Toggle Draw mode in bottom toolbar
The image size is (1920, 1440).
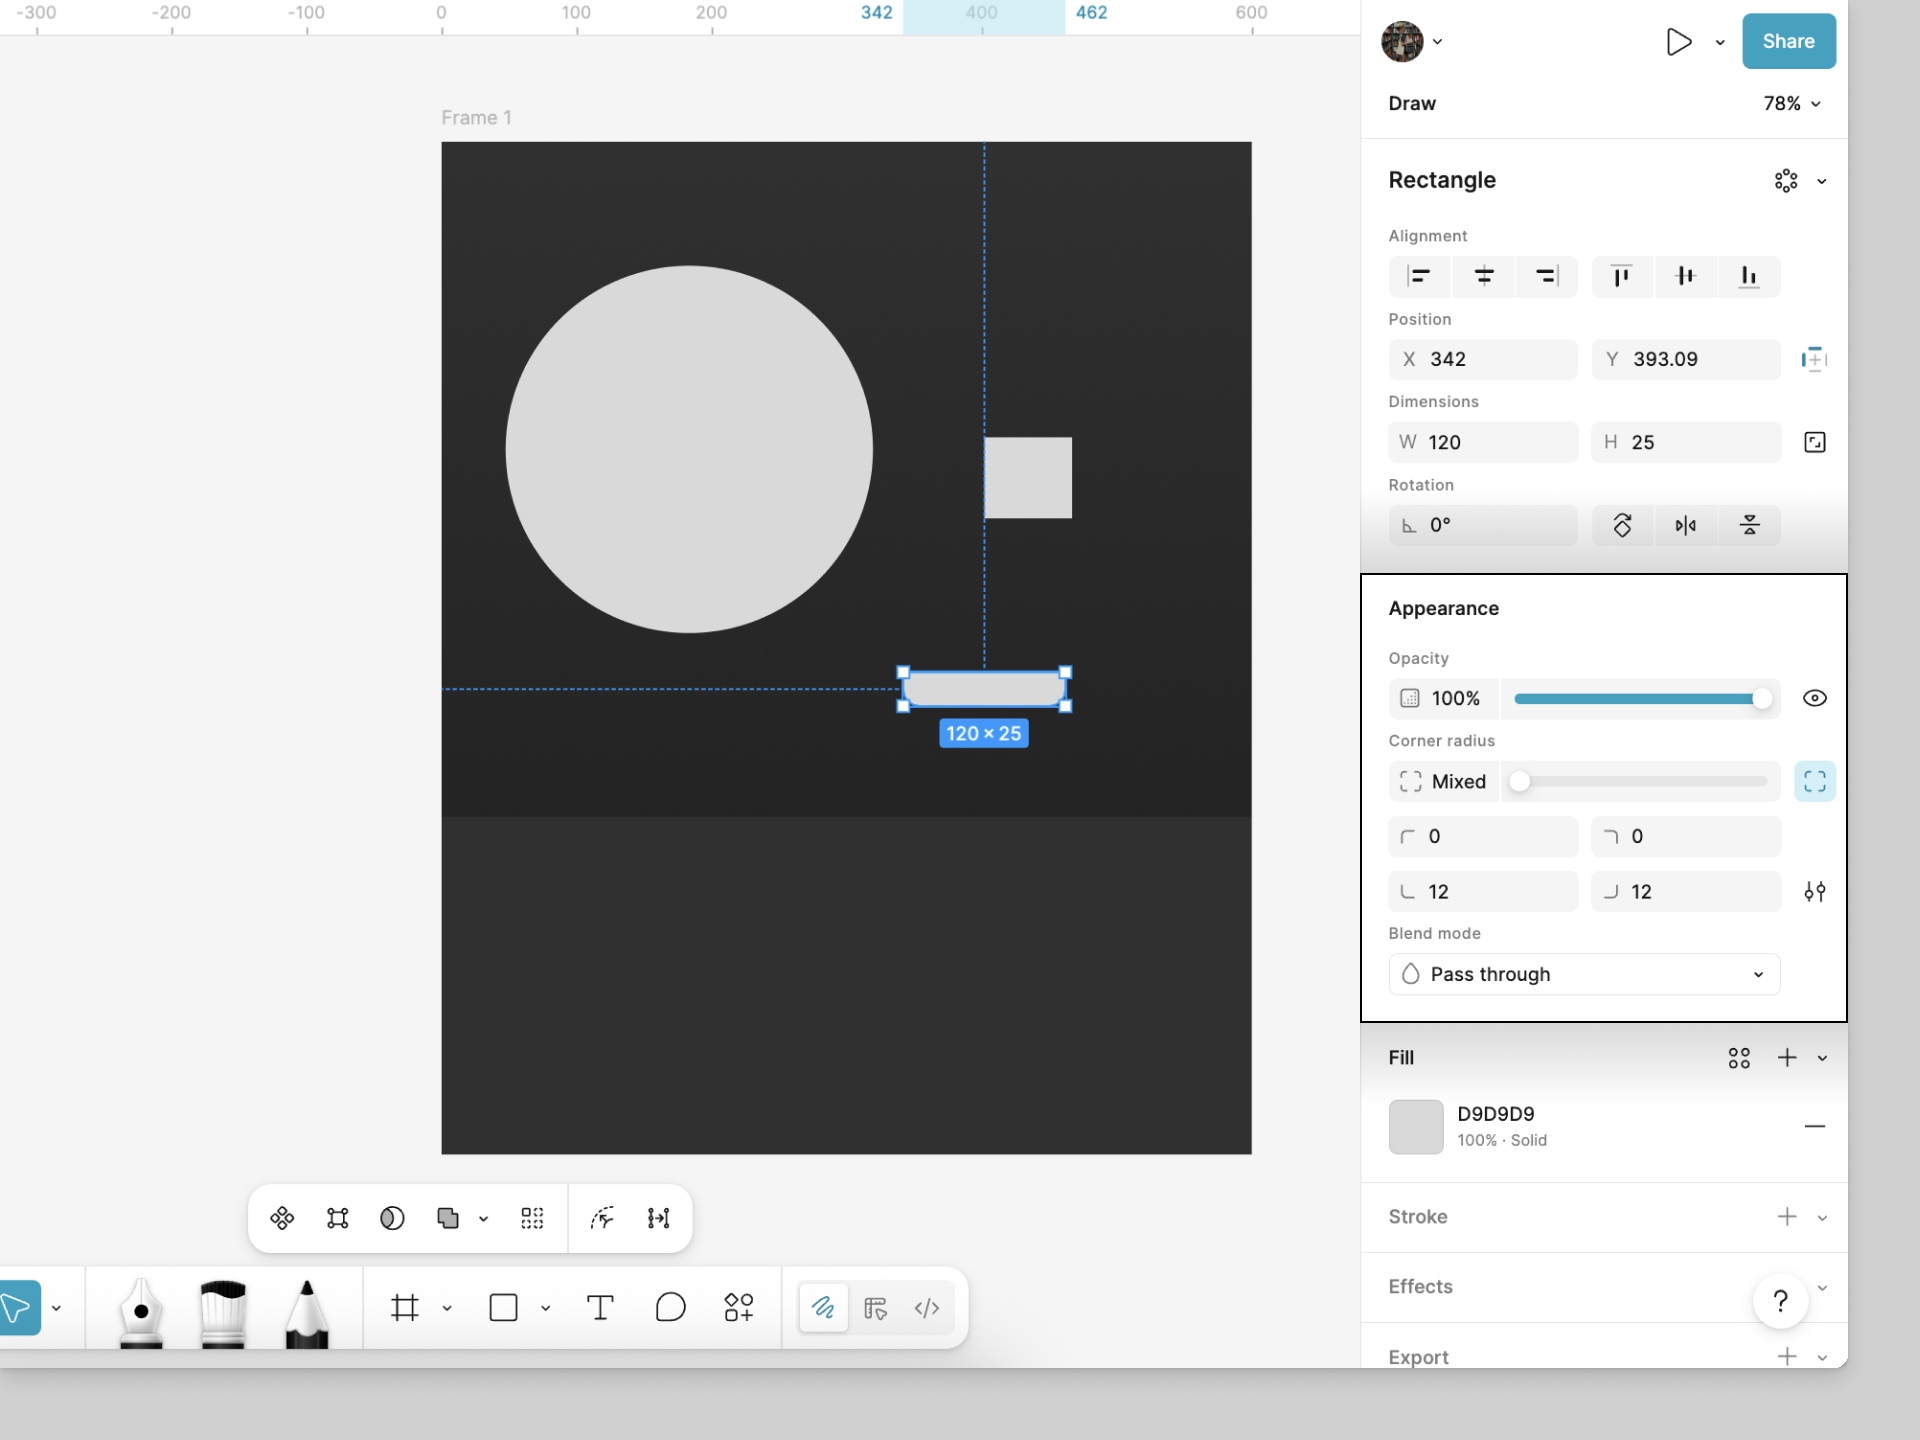(x=823, y=1308)
